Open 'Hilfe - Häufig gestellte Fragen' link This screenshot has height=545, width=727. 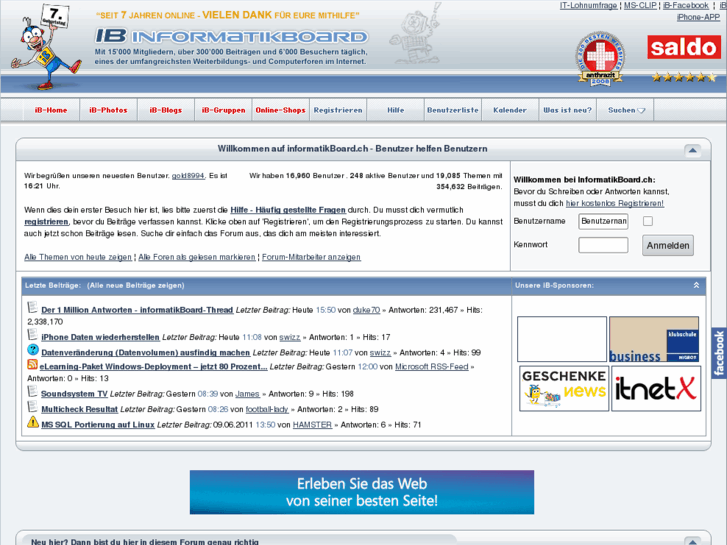point(288,210)
